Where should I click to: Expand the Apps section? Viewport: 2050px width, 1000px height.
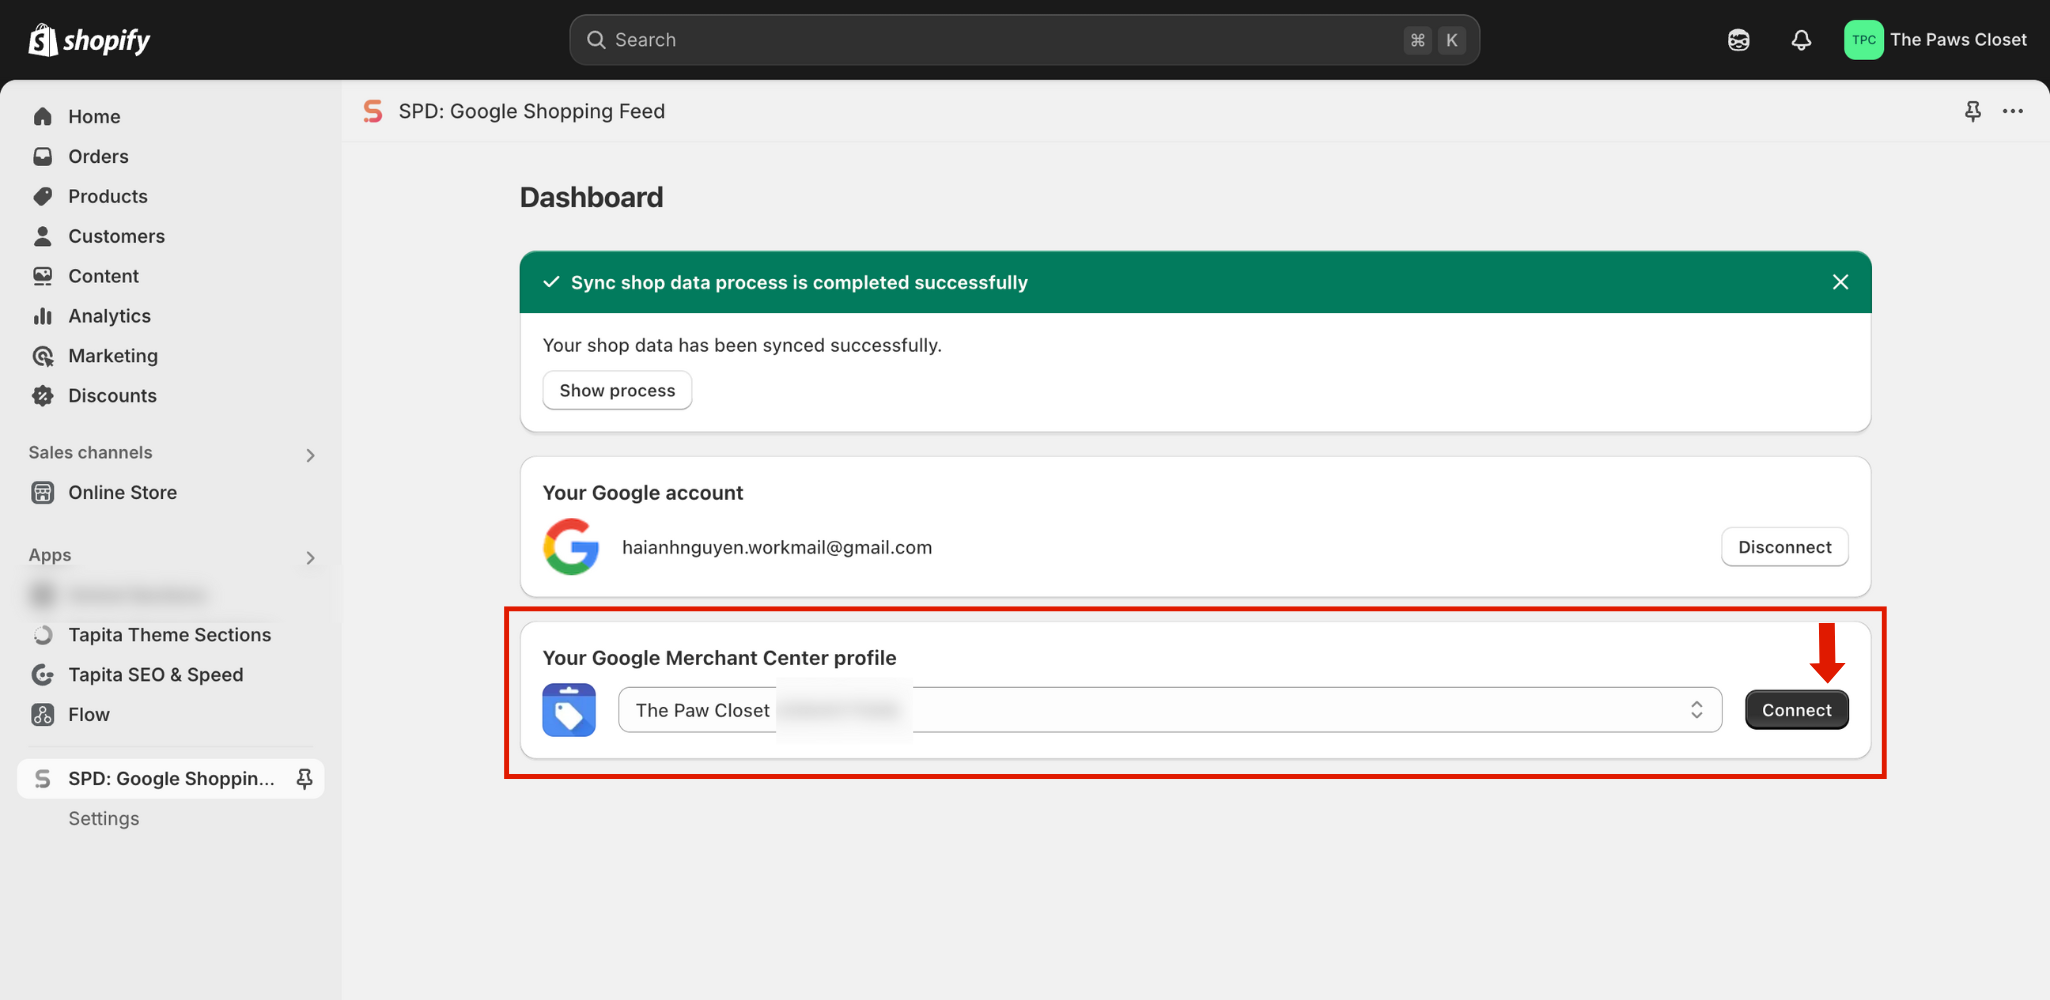[x=310, y=558]
